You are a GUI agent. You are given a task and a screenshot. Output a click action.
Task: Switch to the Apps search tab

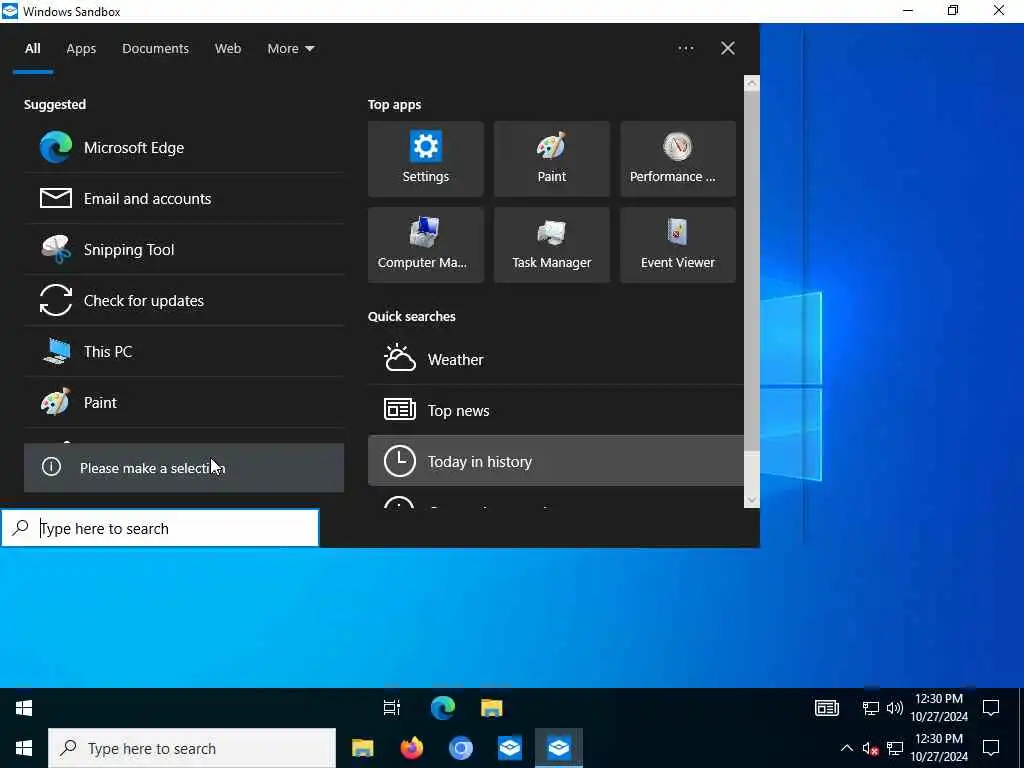pos(81,48)
